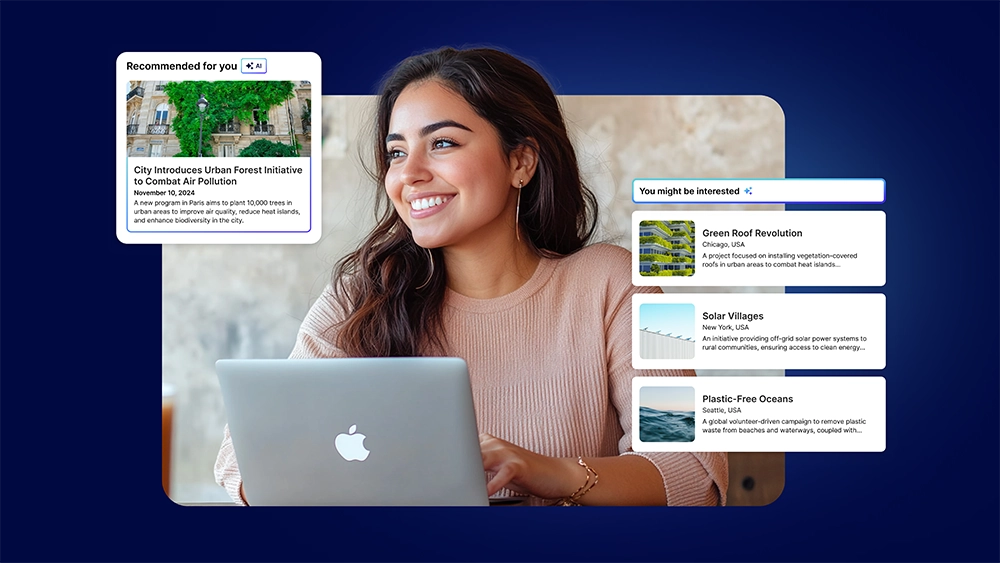Viewport: 1000px width, 563px height.
Task: Click the Recommended for you heading
Action: [182, 66]
